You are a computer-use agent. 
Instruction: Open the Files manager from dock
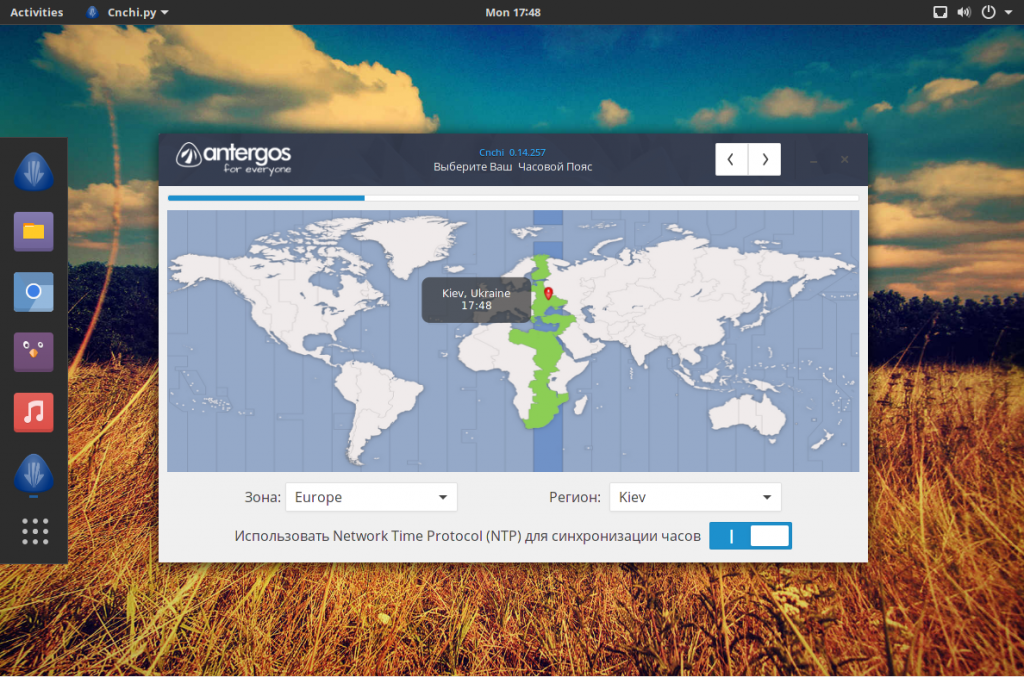pyautogui.click(x=33, y=231)
